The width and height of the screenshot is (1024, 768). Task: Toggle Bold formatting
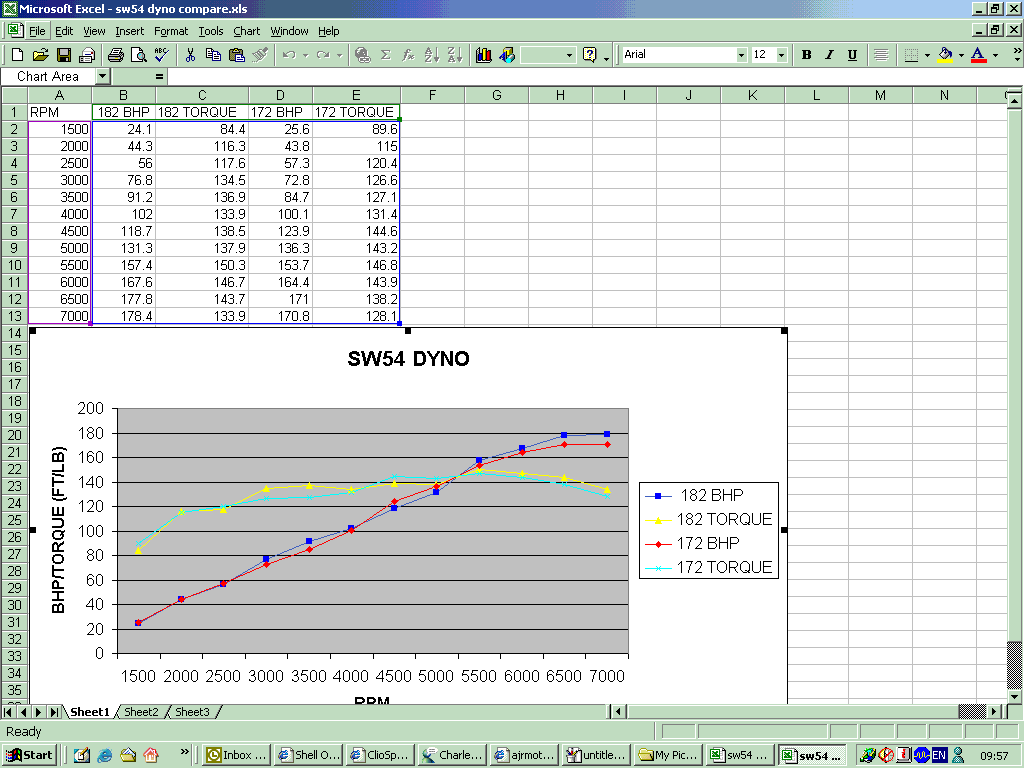coord(806,55)
